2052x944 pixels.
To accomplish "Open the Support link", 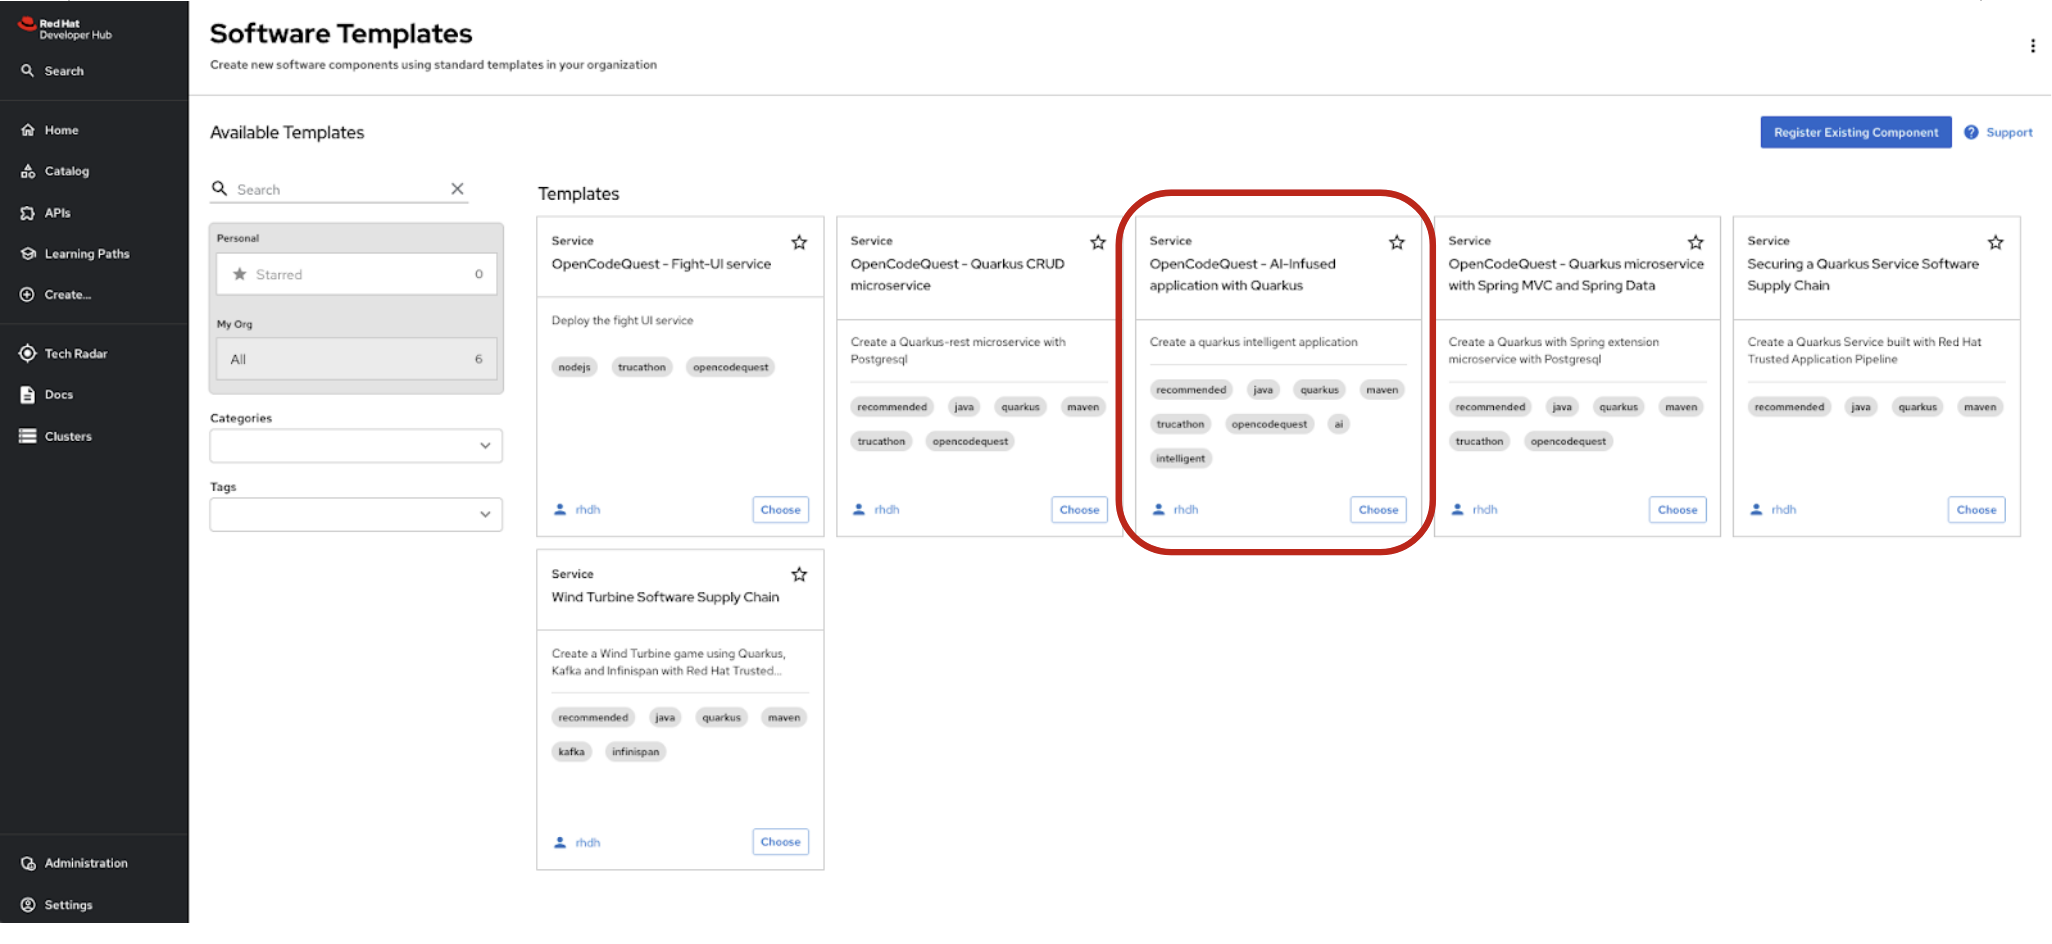I will [x=2009, y=132].
